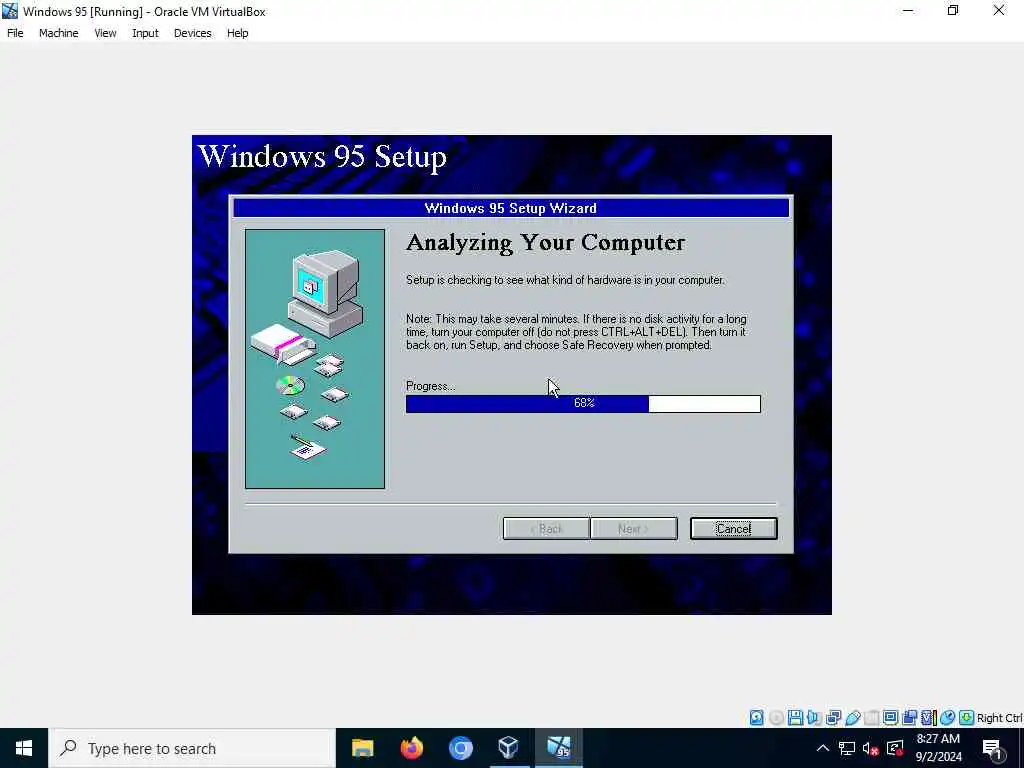This screenshot has width=1024, height=768.
Task: Click the USB devices indicator icon
Action: click(x=852, y=718)
